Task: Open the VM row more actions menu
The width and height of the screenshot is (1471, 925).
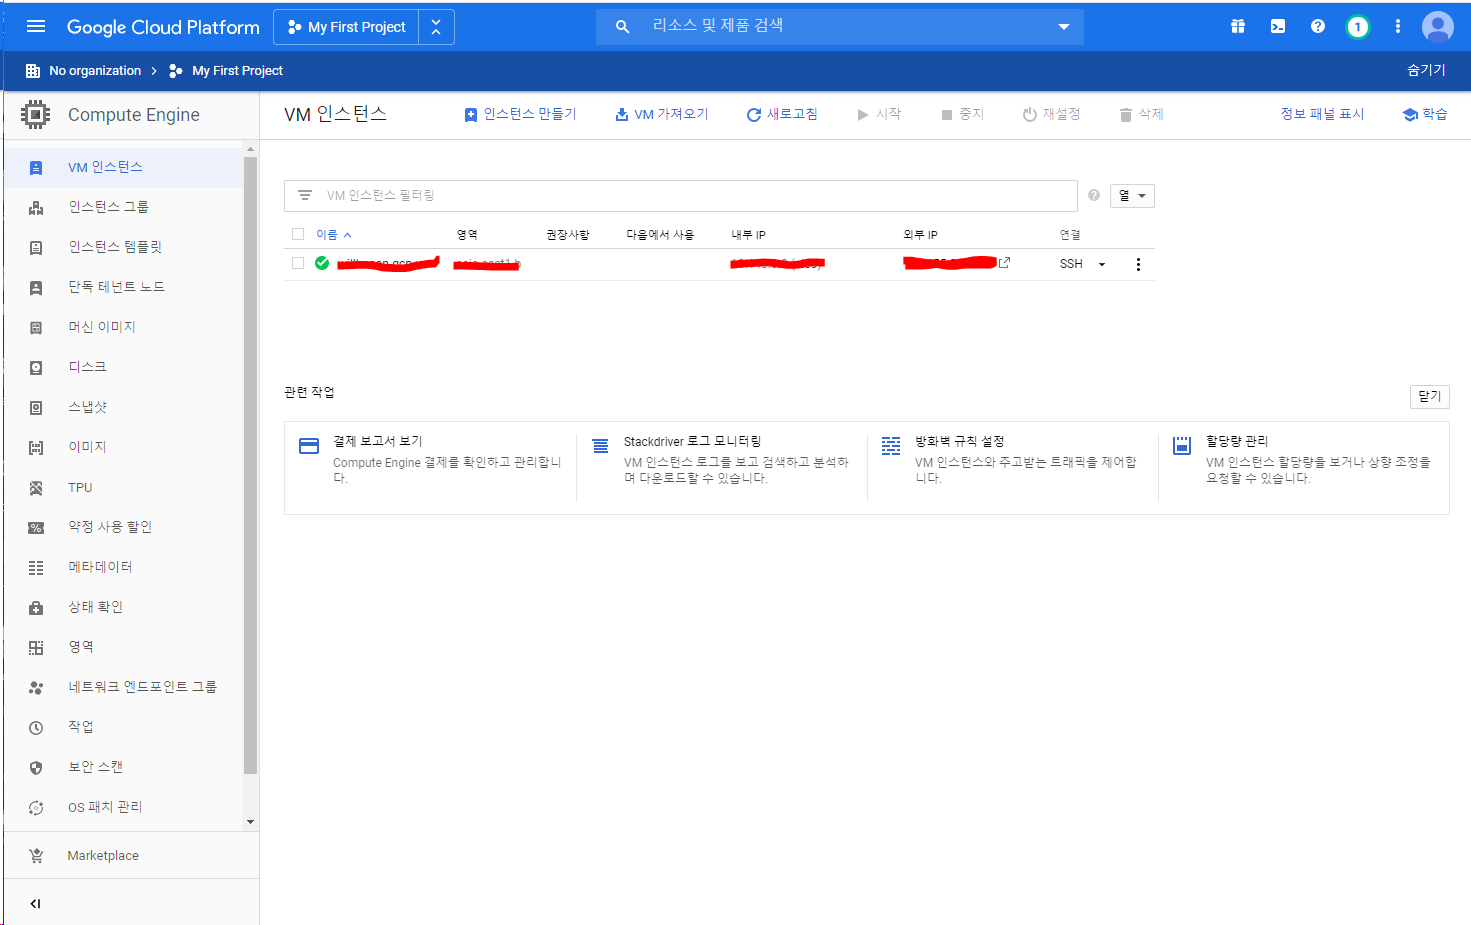Action: 1138,264
